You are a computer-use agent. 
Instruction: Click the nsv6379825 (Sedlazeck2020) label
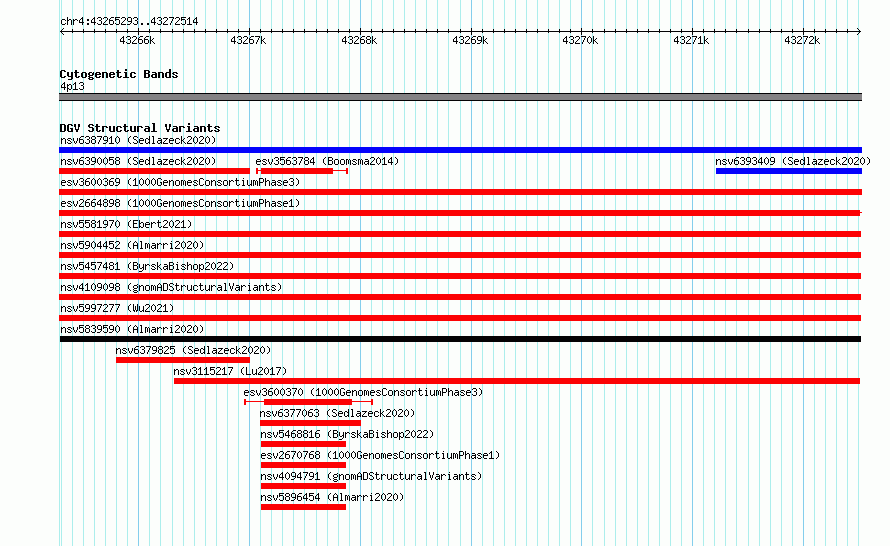(193, 350)
